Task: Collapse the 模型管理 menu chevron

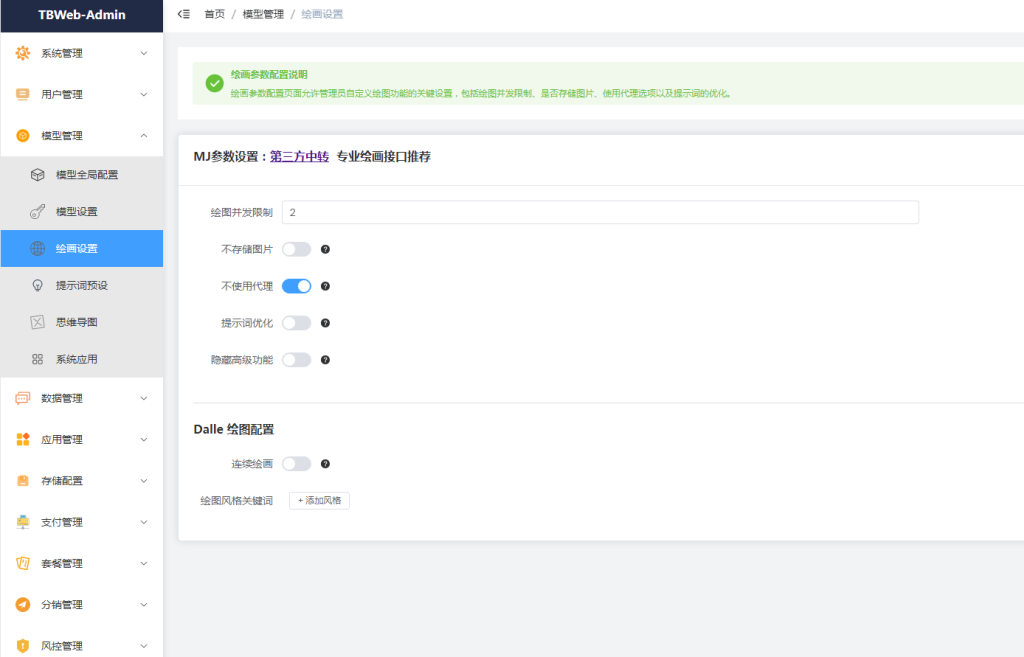Action: [x=143, y=136]
